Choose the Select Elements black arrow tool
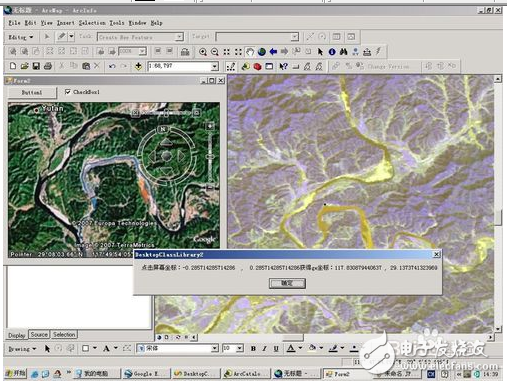 click(320, 52)
